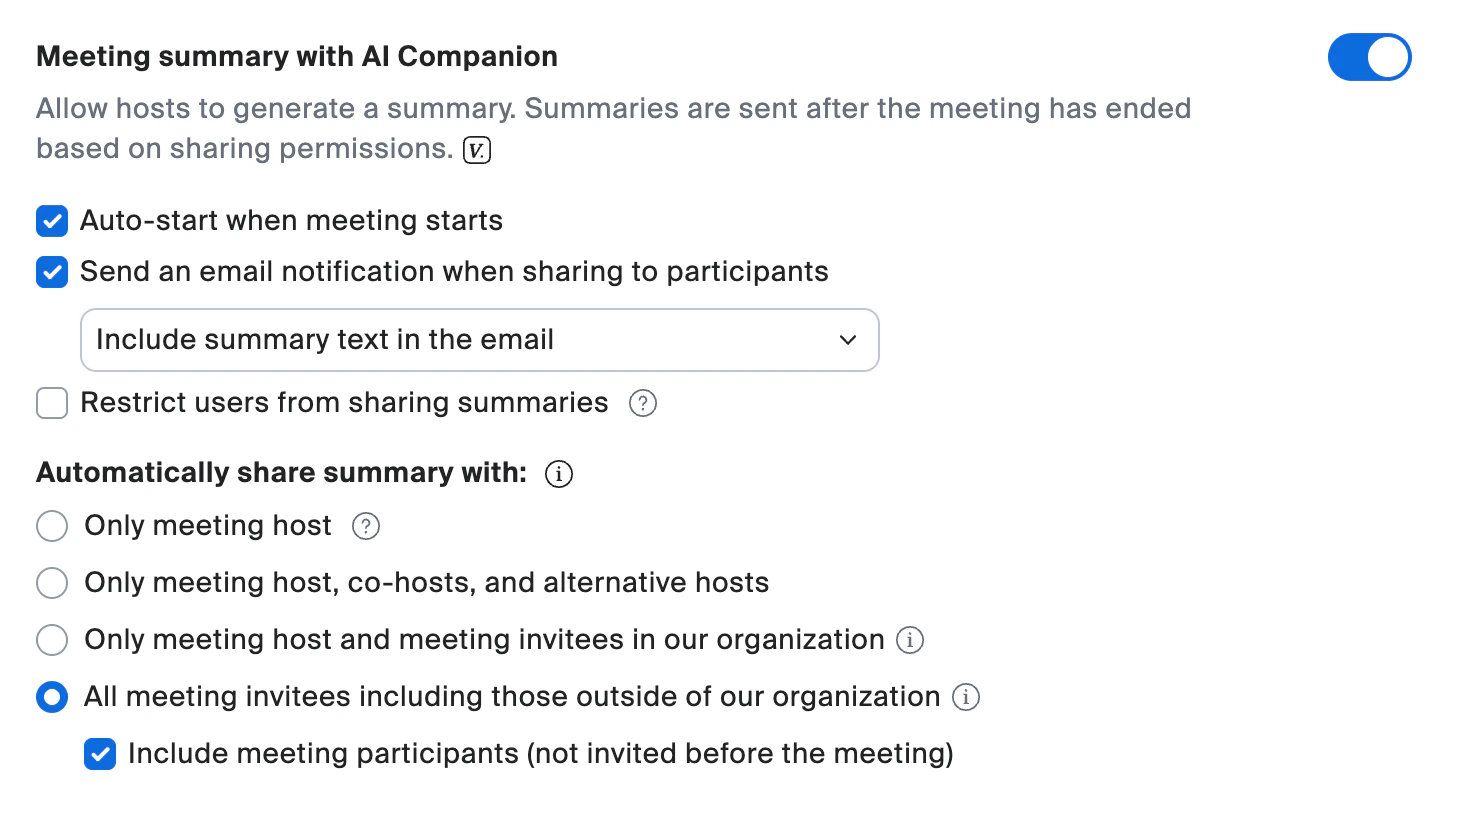Click the dropdown's current selection text
This screenshot has width=1474, height=832.
pyautogui.click(x=324, y=340)
